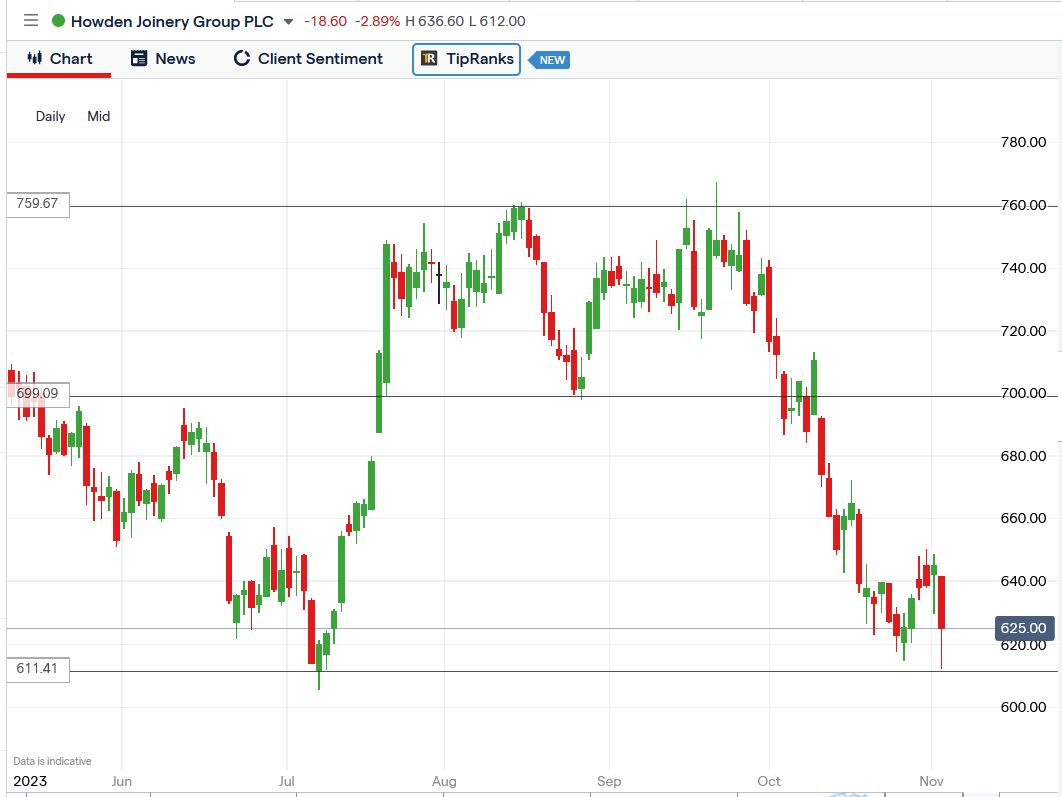Click the 780.00 price axis label
Image resolution: width=1062 pixels, height=797 pixels.
[1023, 142]
